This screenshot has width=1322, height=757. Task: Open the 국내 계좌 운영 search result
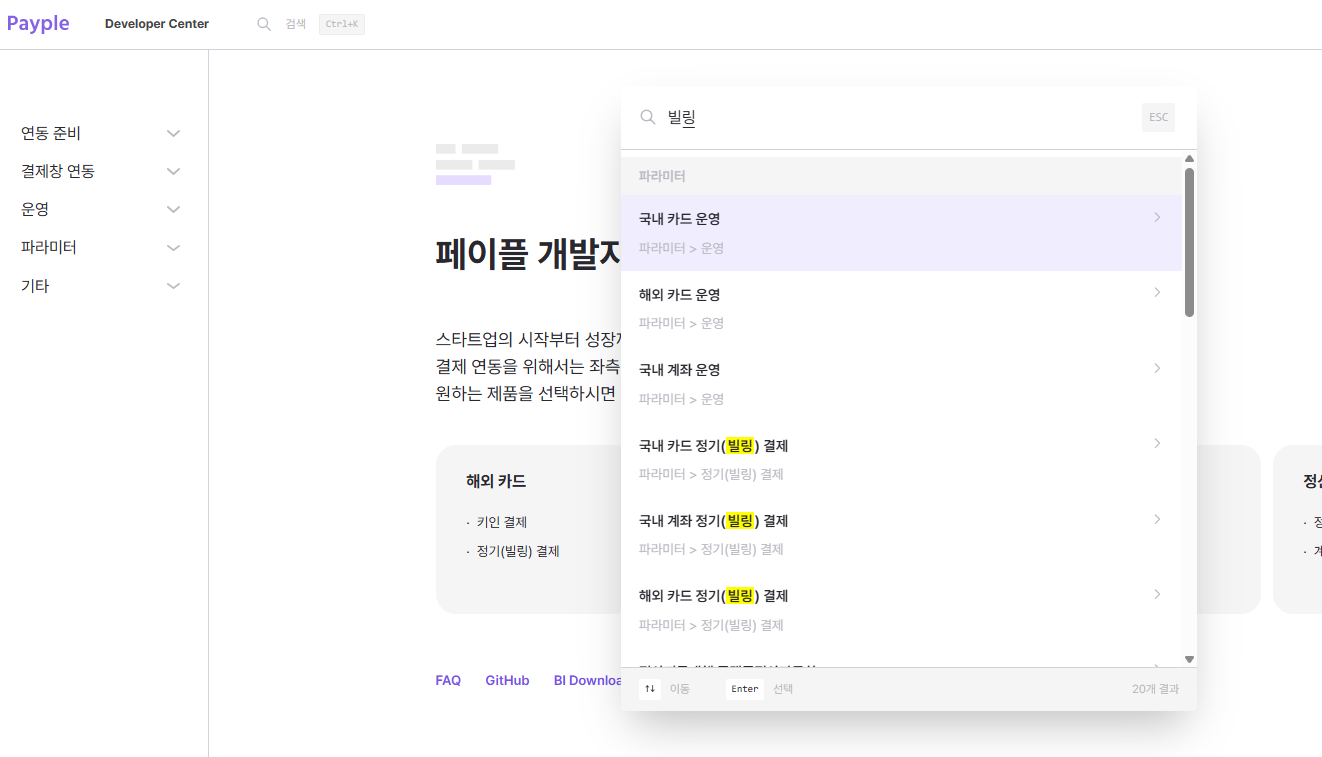click(901, 384)
